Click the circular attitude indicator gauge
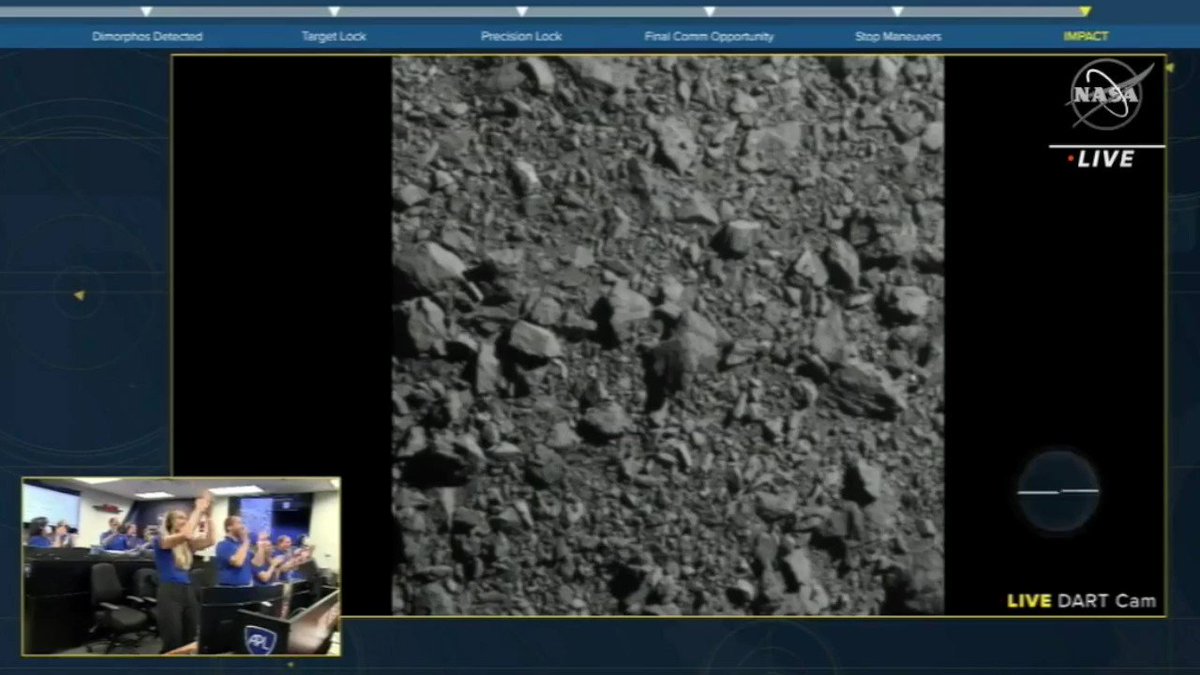The width and height of the screenshot is (1200, 675). tap(1058, 491)
